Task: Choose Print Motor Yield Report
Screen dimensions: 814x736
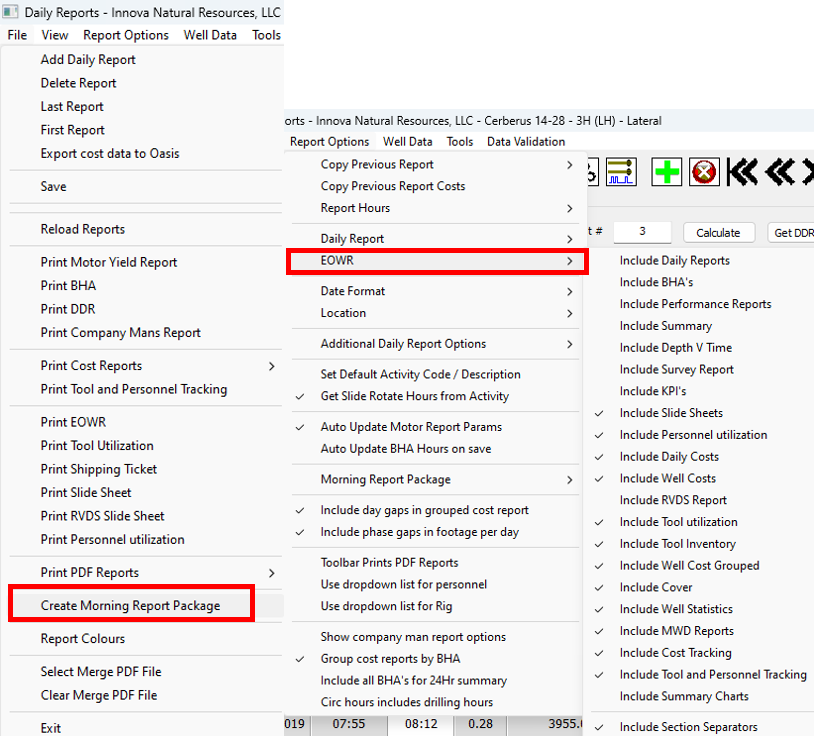Action: pyautogui.click(x=109, y=262)
